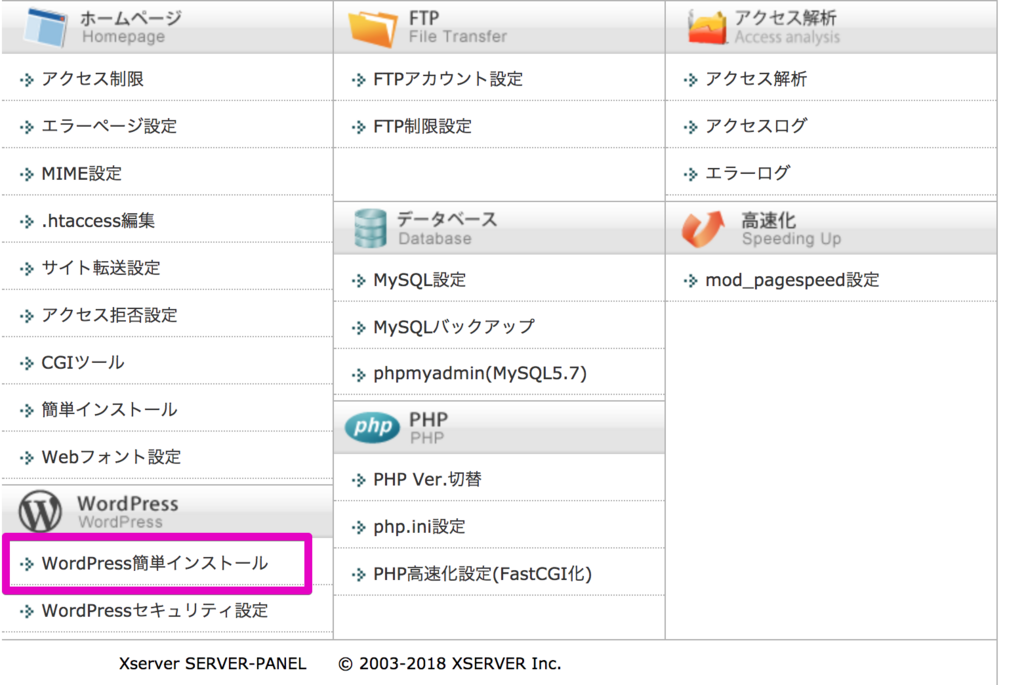The height and width of the screenshot is (685, 1024).
Task: Click the アクセス解析 Access analysis section heading
Action: click(x=787, y=27)
